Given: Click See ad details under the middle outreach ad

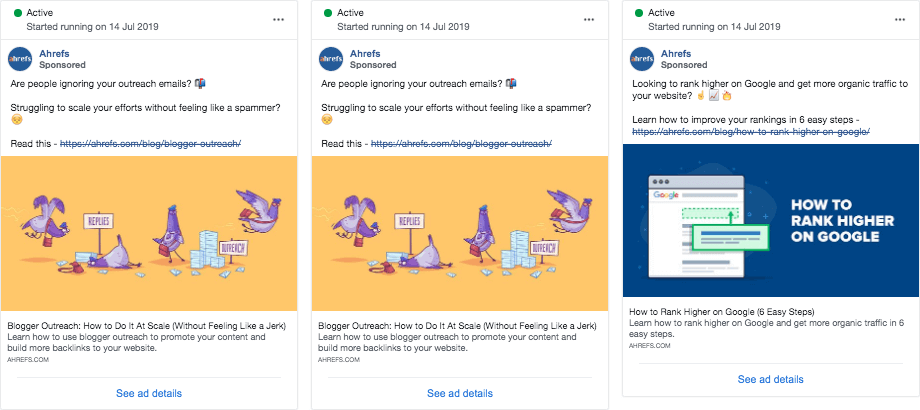Looking at the screenshot, I should tap(460, 394).
